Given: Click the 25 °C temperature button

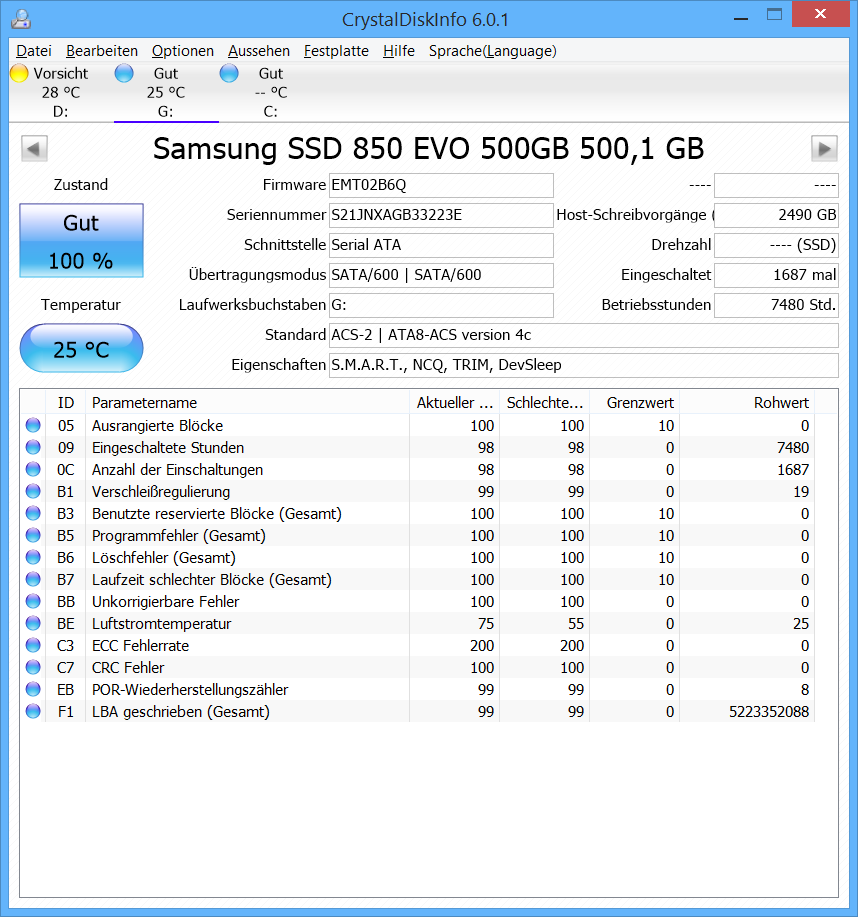Looking at the screenshot, I should tap(81, 349).
